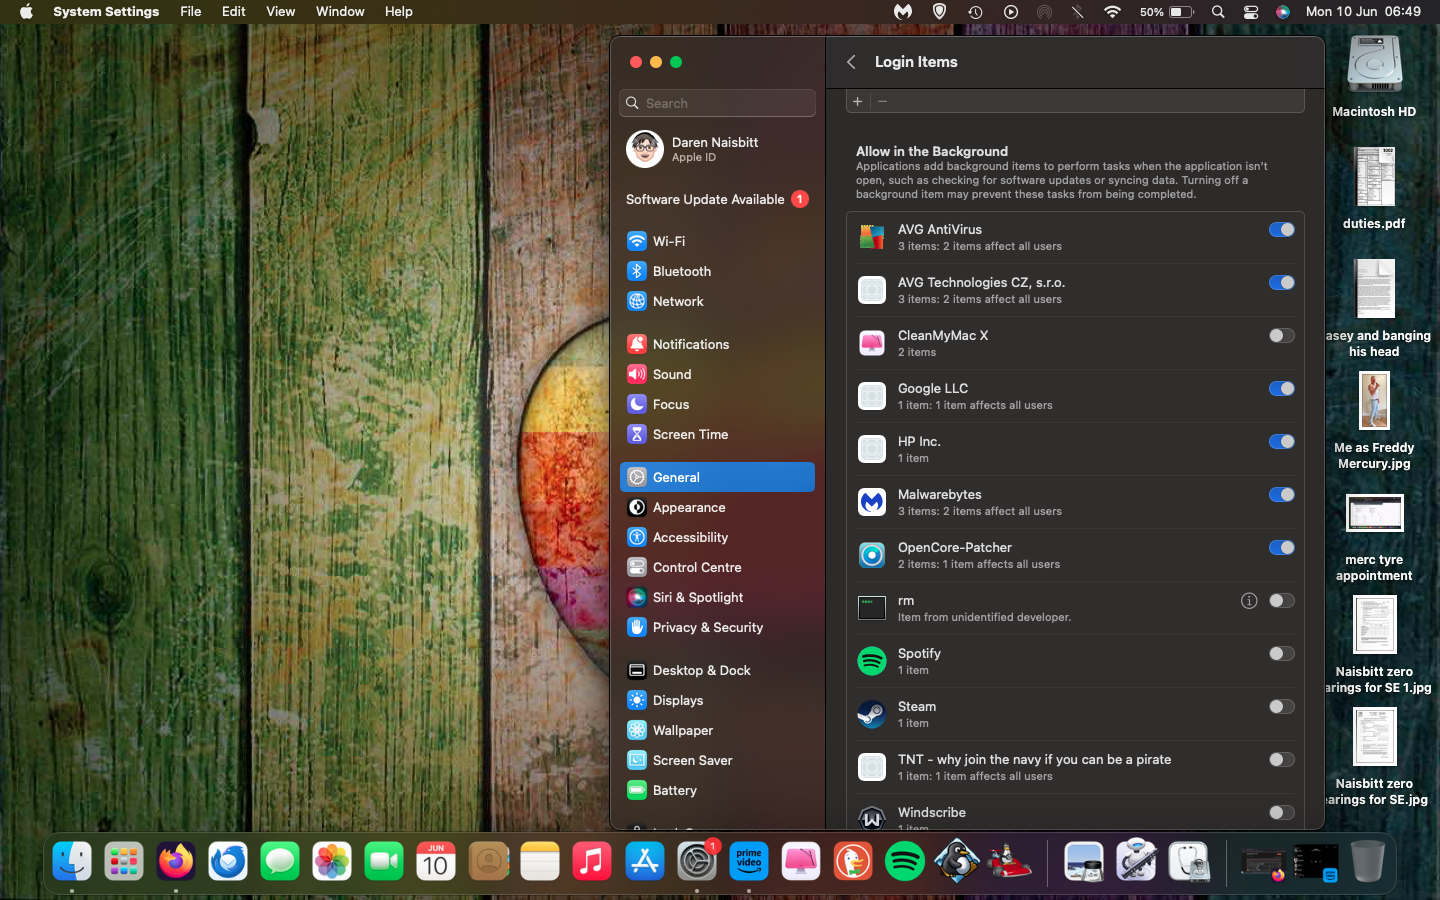Open Malwarebytes menu bar icon
The width and height of the screenshot is (1440, 900).
coord(903,12)
